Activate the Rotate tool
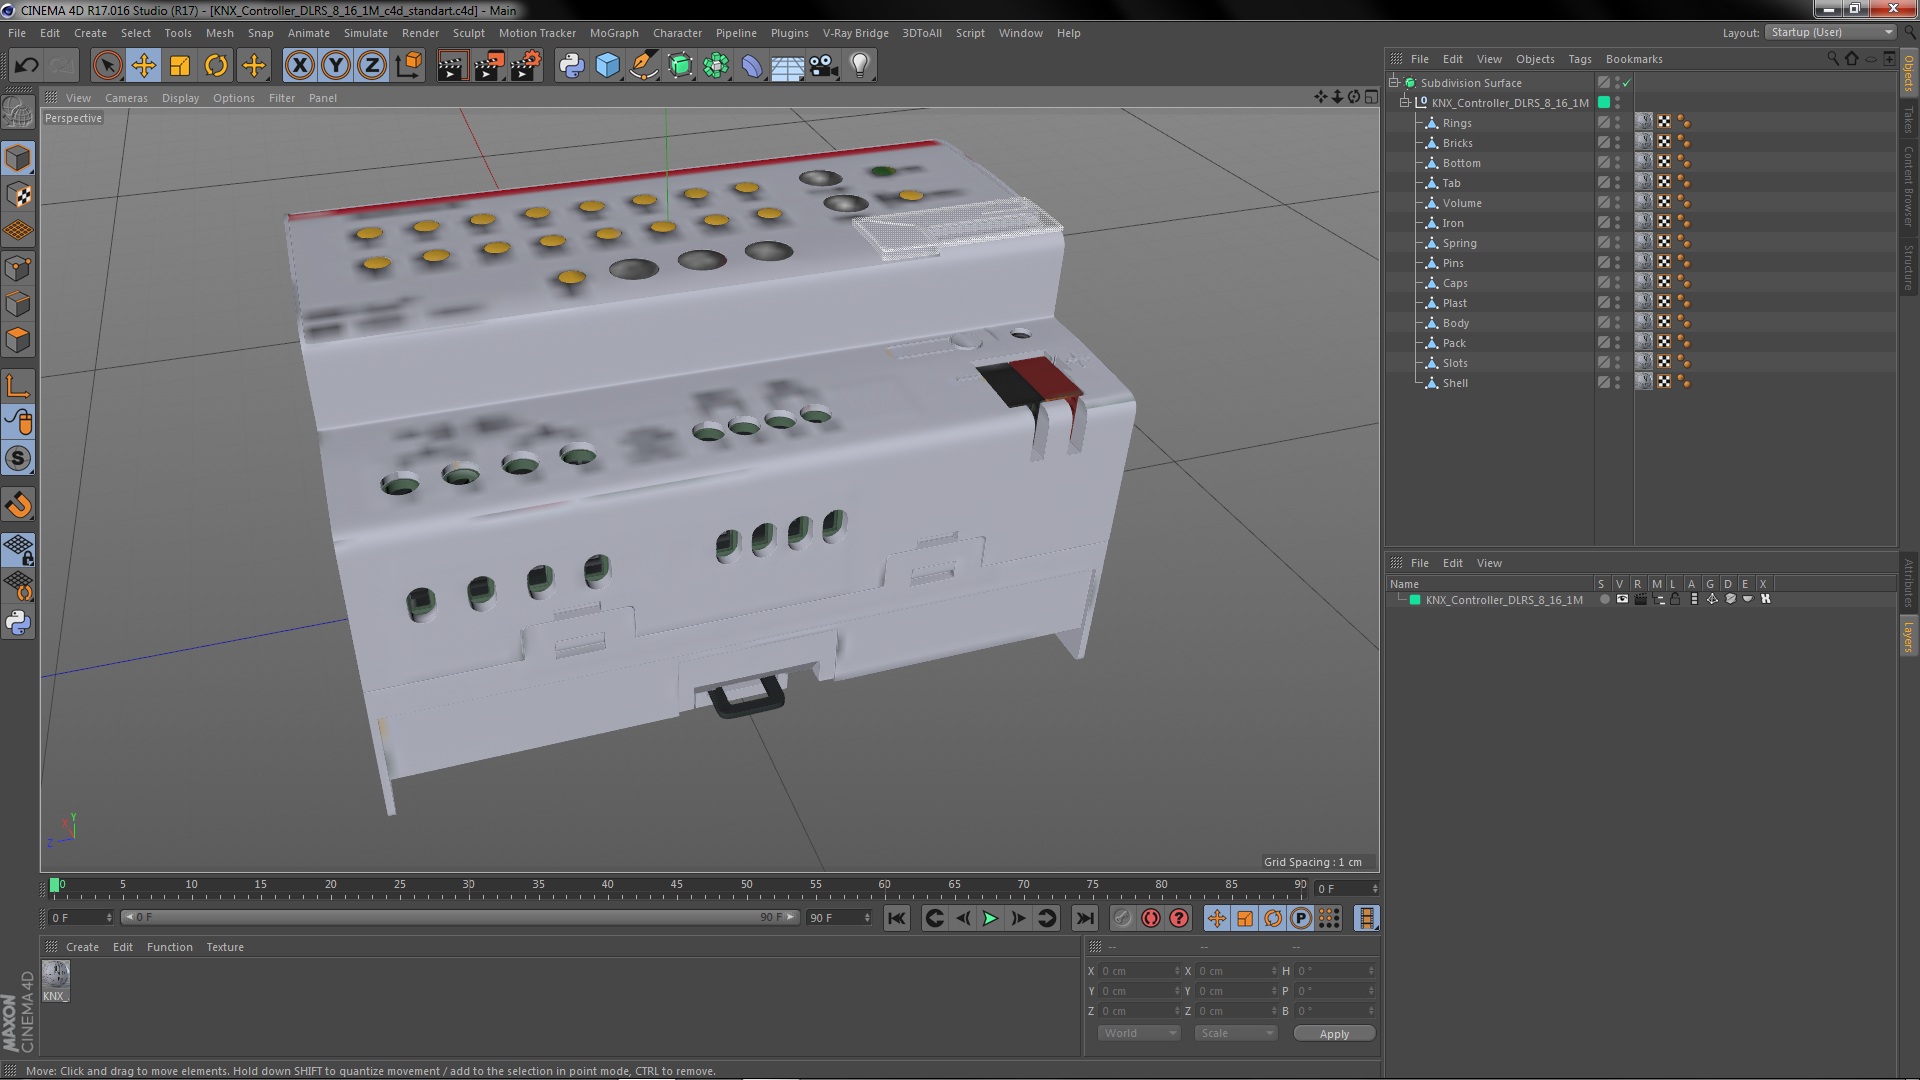Screen dimensions: 1920x1080 [216, 66]
